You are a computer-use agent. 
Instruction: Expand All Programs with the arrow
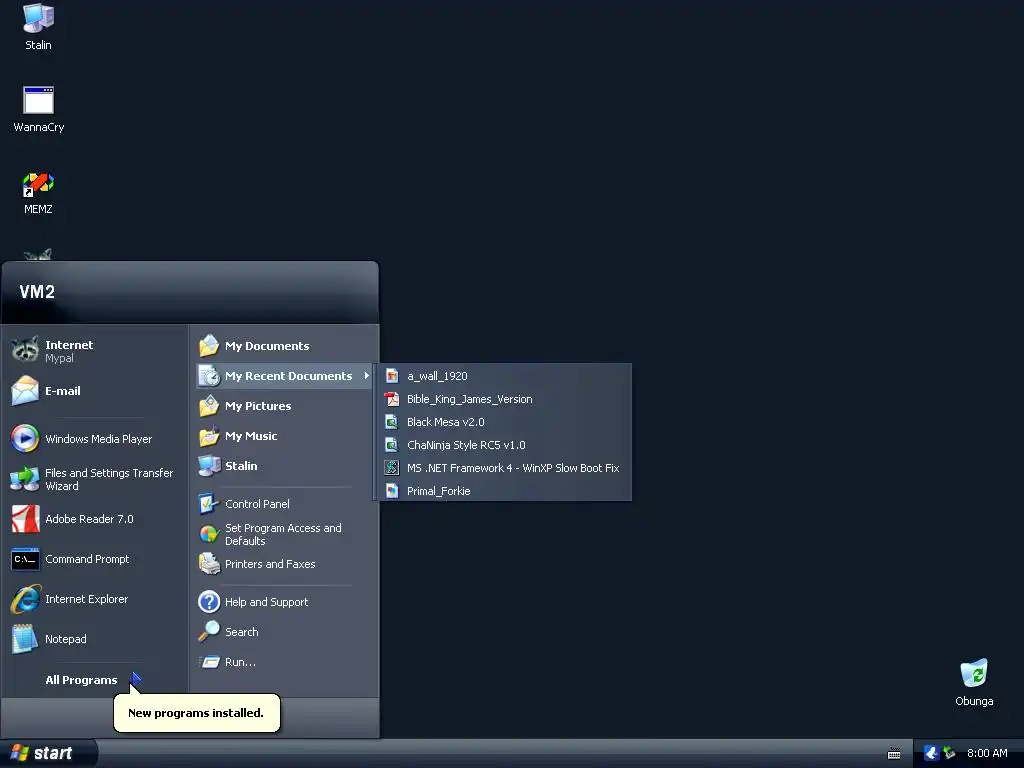pyautogui.click(x=135, y=679)
